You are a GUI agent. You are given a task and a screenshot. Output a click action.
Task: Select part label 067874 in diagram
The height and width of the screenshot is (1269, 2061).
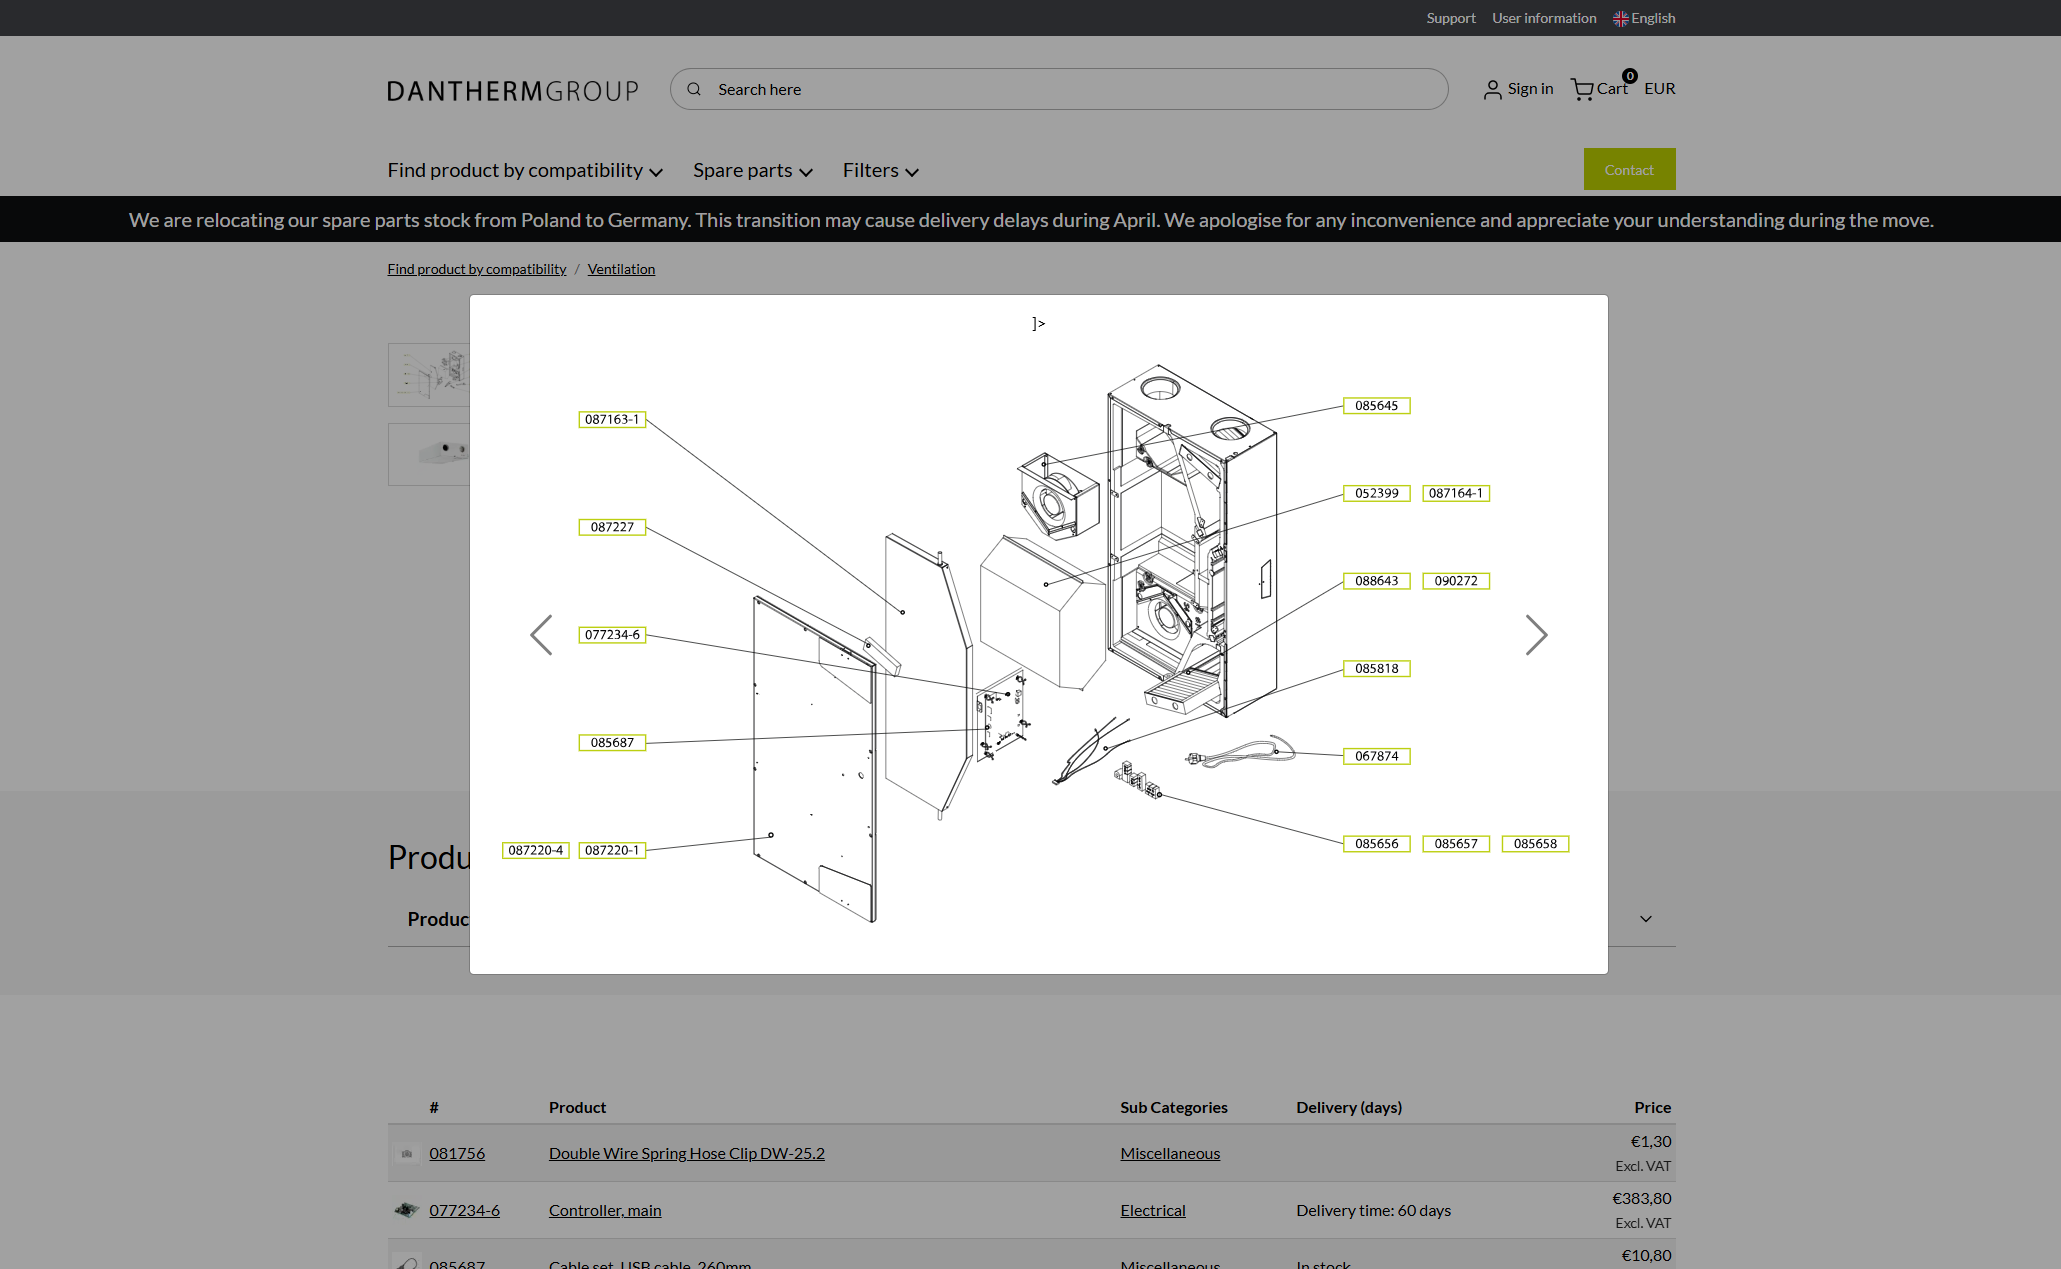point(1377,756)
